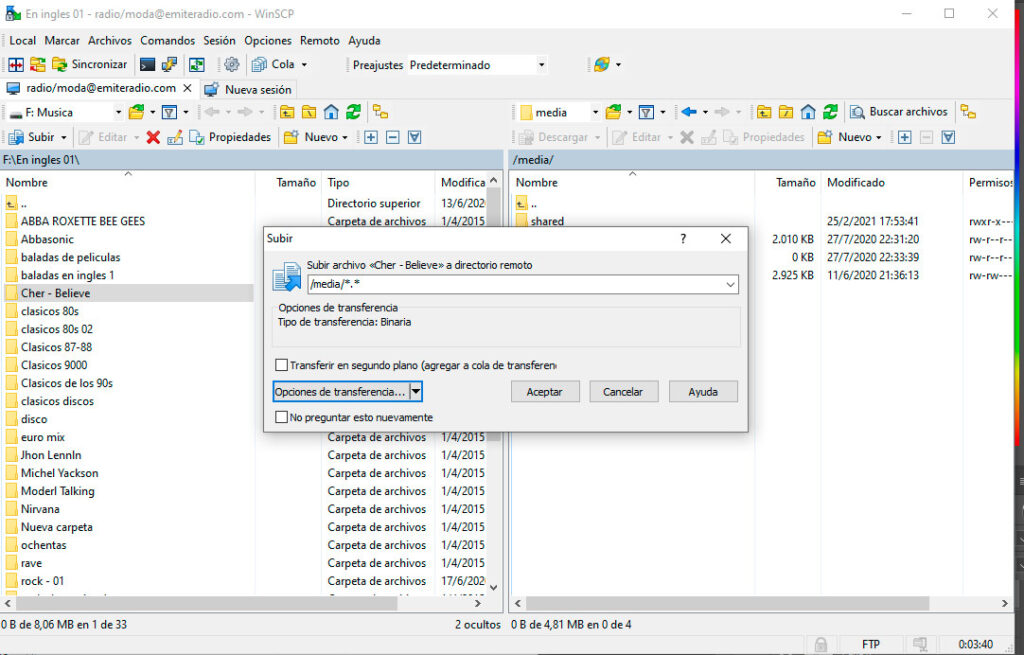
Task: Click Buscar archivos
Action: [899, 112]
